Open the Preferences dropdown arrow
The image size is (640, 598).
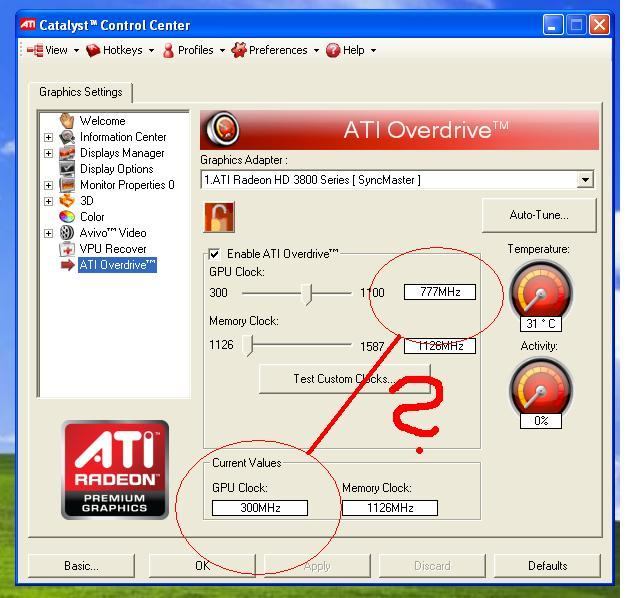point(316,51)
